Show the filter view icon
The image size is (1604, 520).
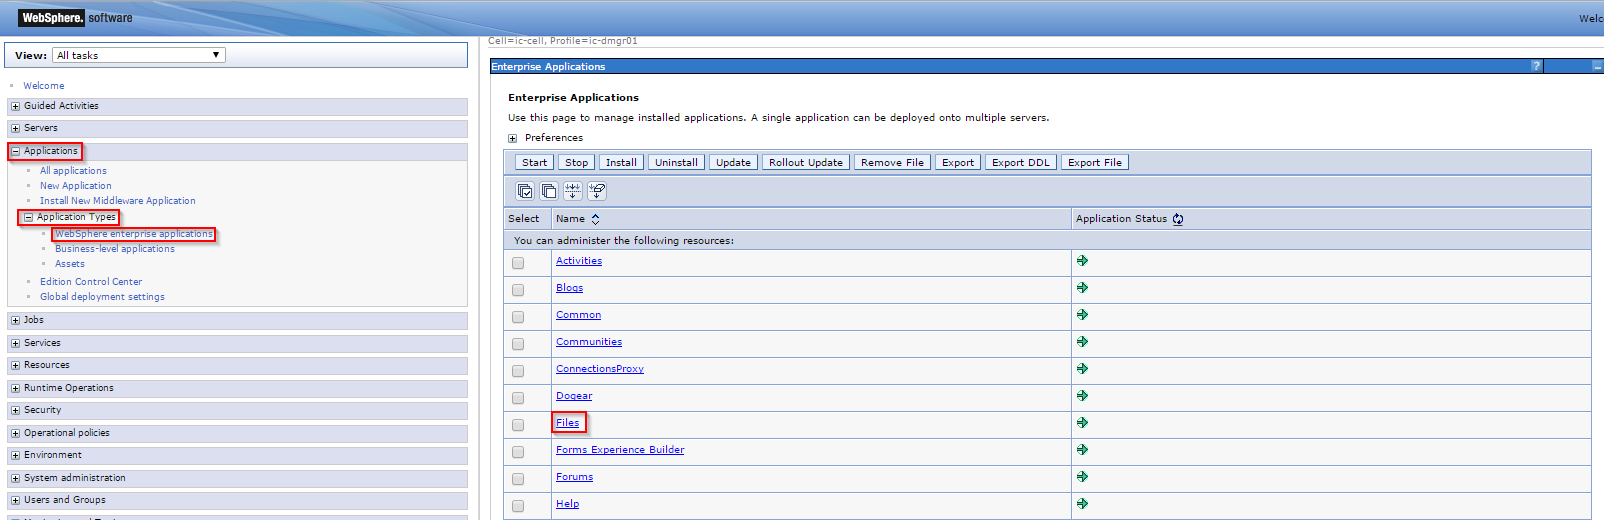tap(573, 191)
